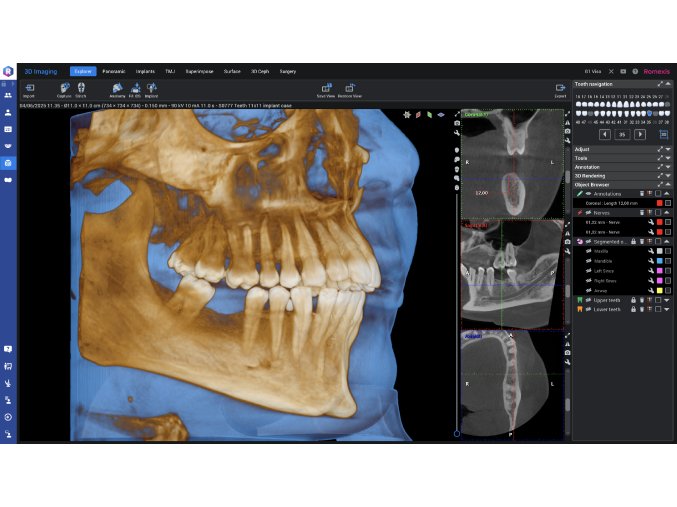Click the axial view camera icon
The width and height of the screenshot is (677, 507).
(567, 353)
